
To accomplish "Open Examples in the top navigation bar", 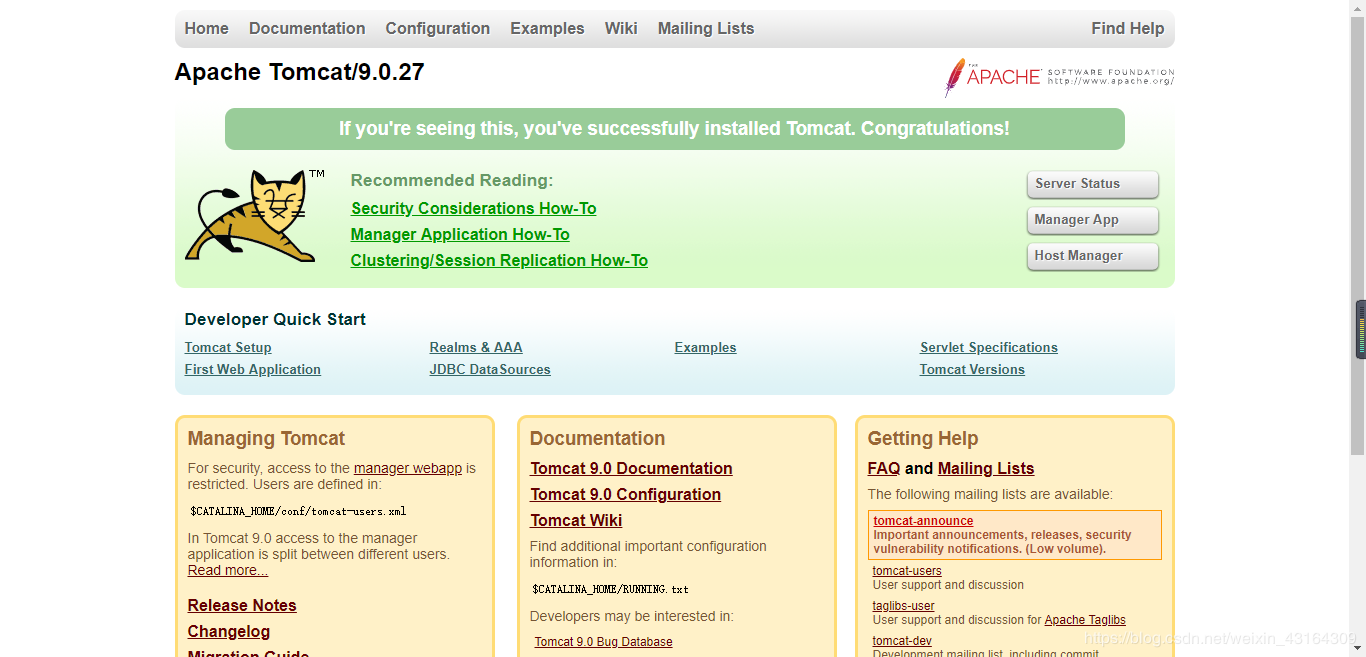I will point(547,28).
